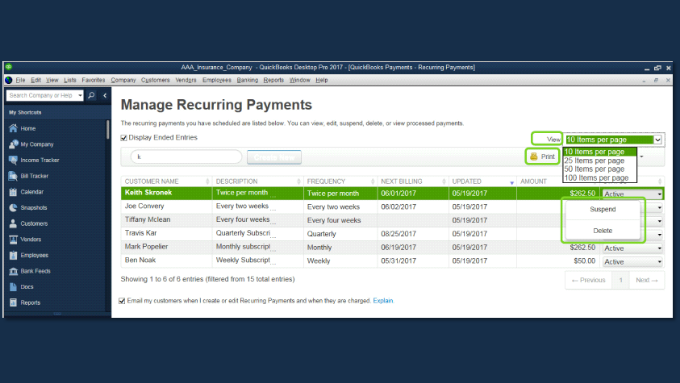Open the Vendors shortcut in sidebar
680x383 pixels.
(x=30, y=239)
